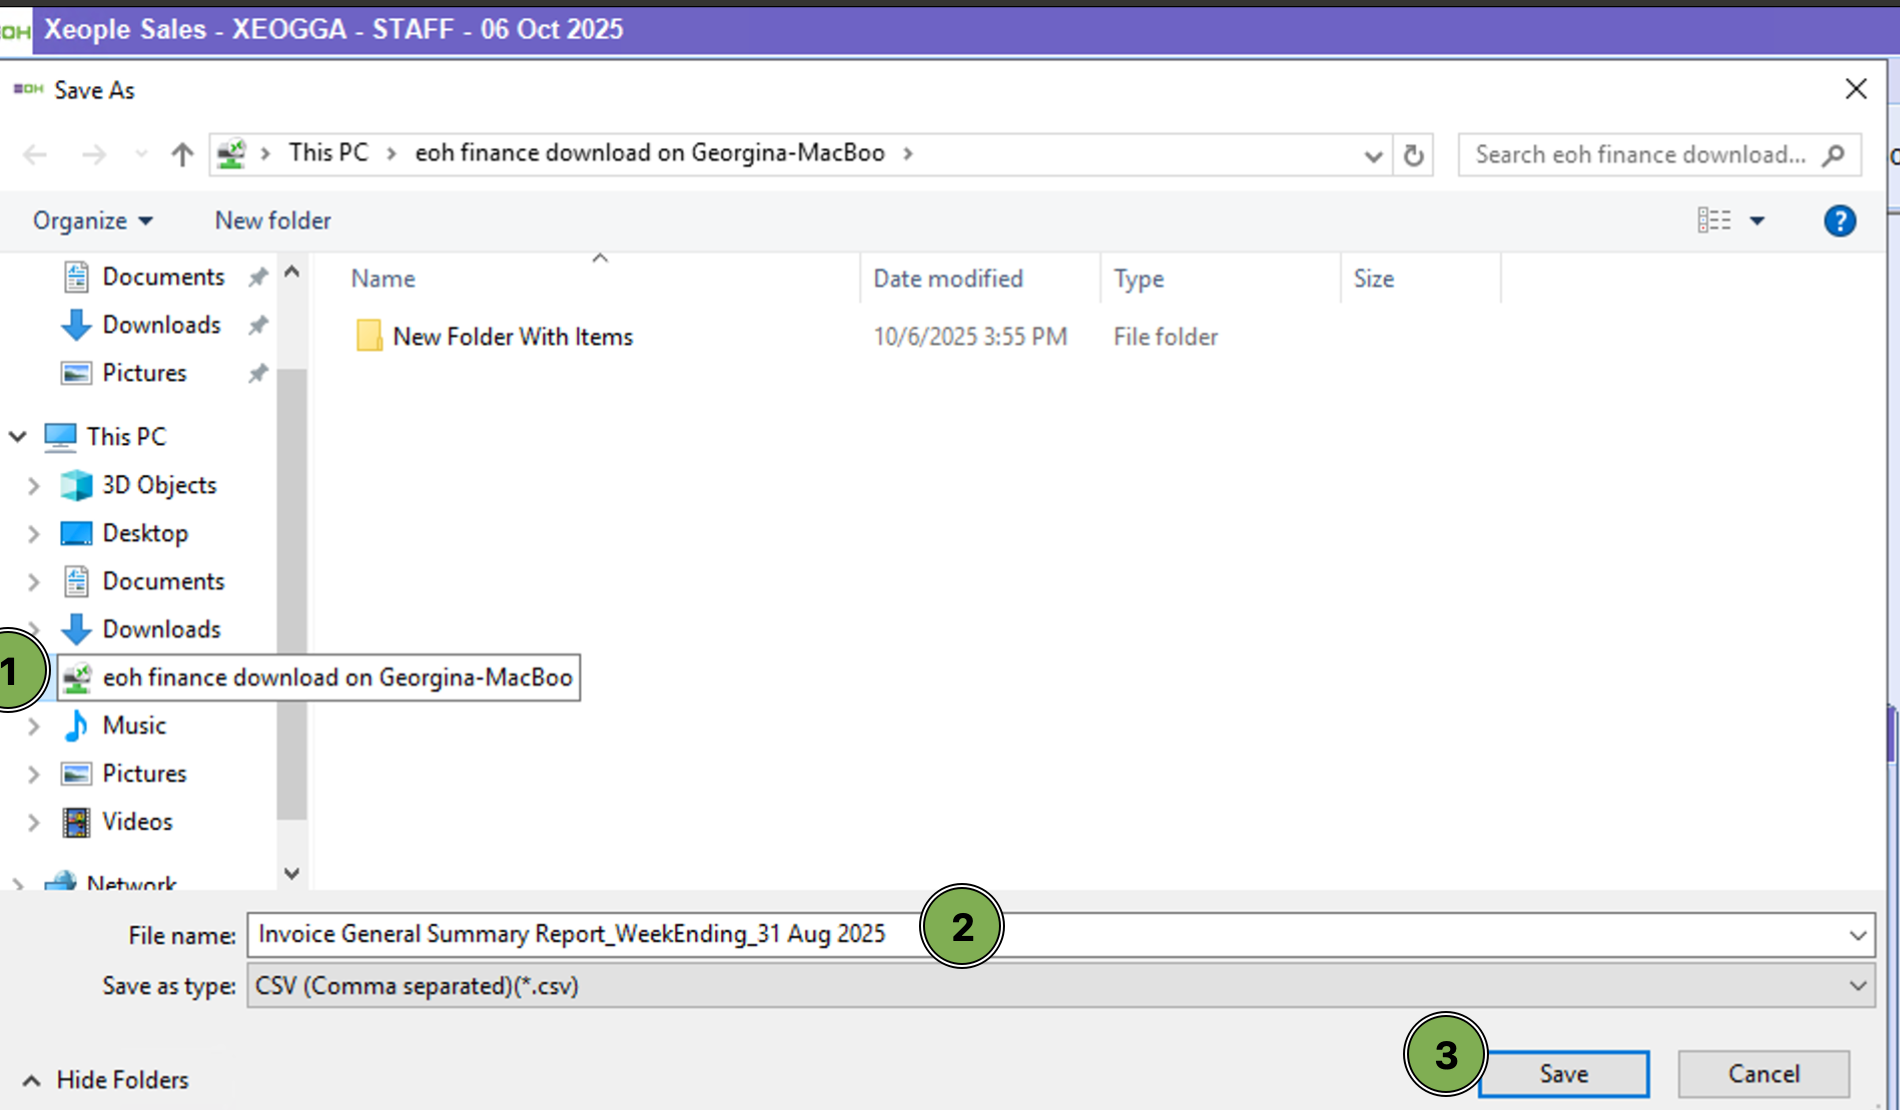Click the Cancel button

(x=1763, y=1074)
